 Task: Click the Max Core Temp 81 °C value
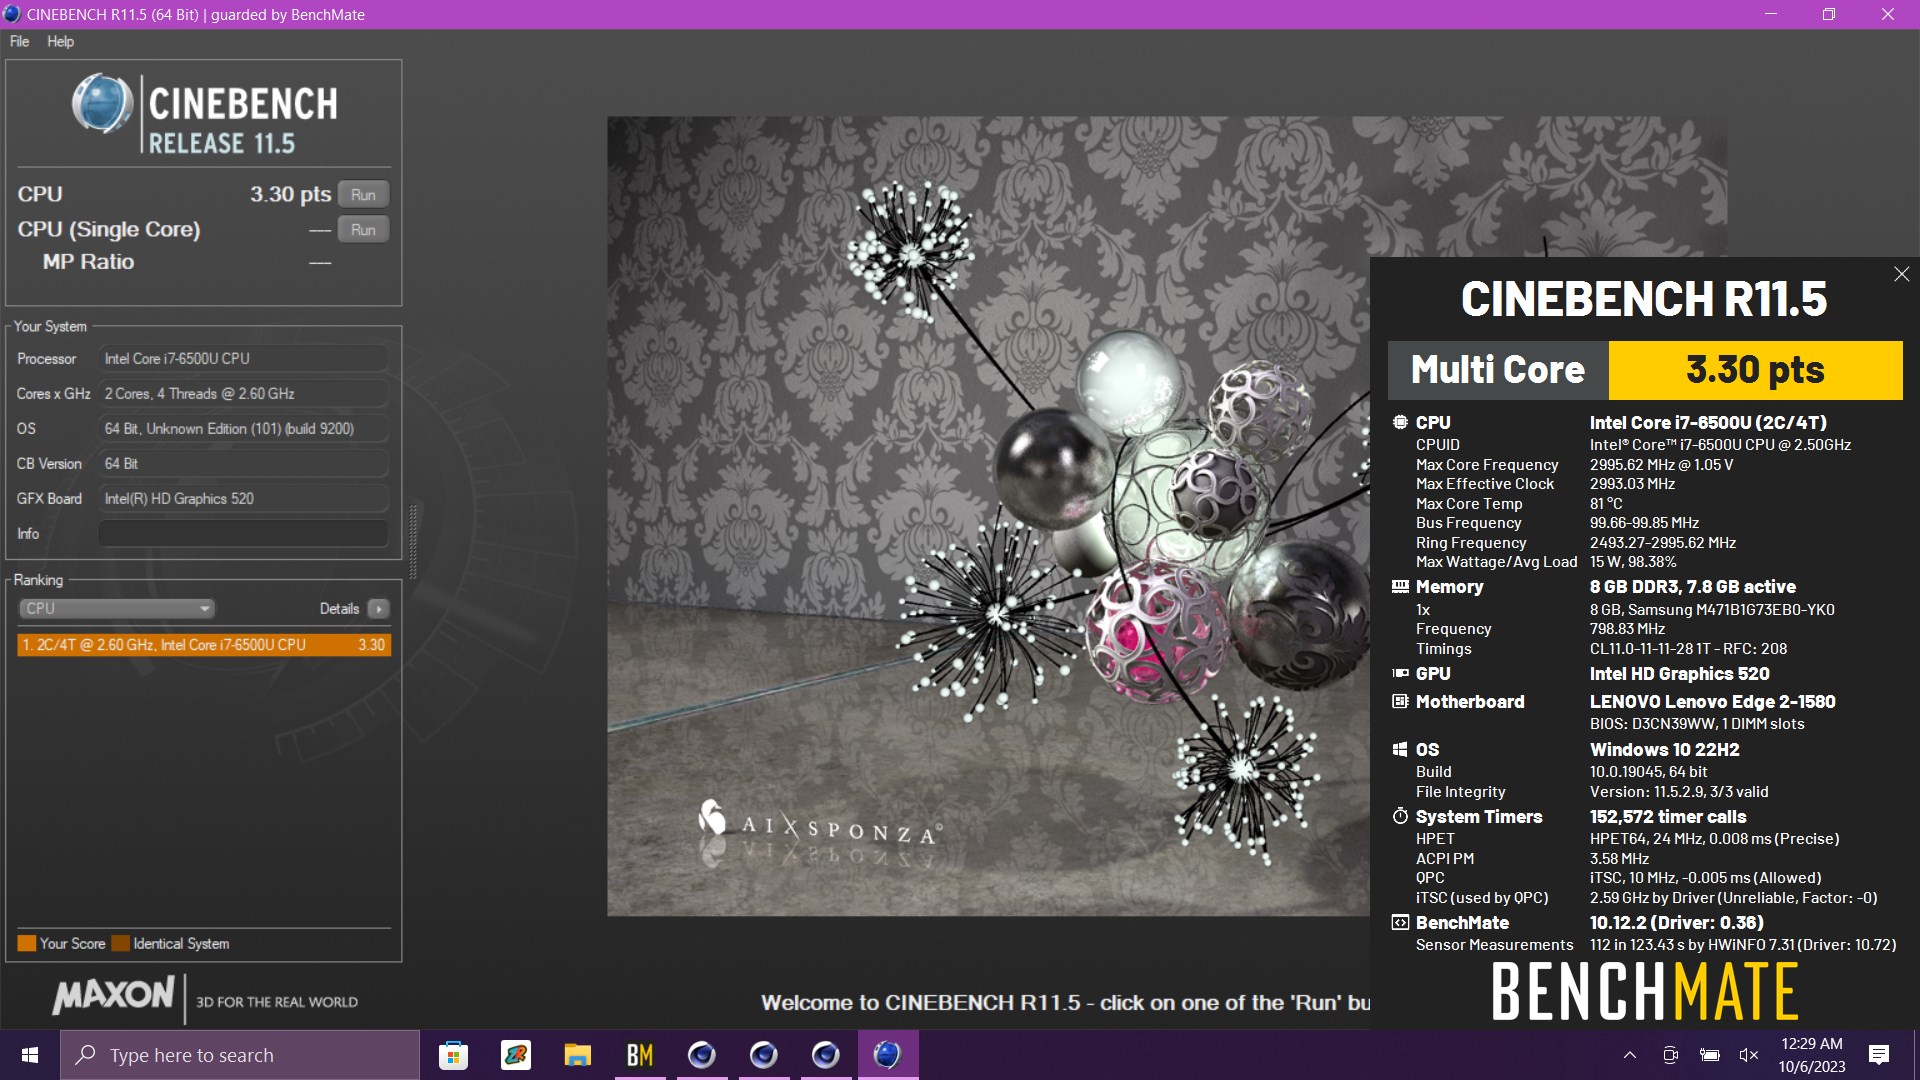click(1606, 504)
